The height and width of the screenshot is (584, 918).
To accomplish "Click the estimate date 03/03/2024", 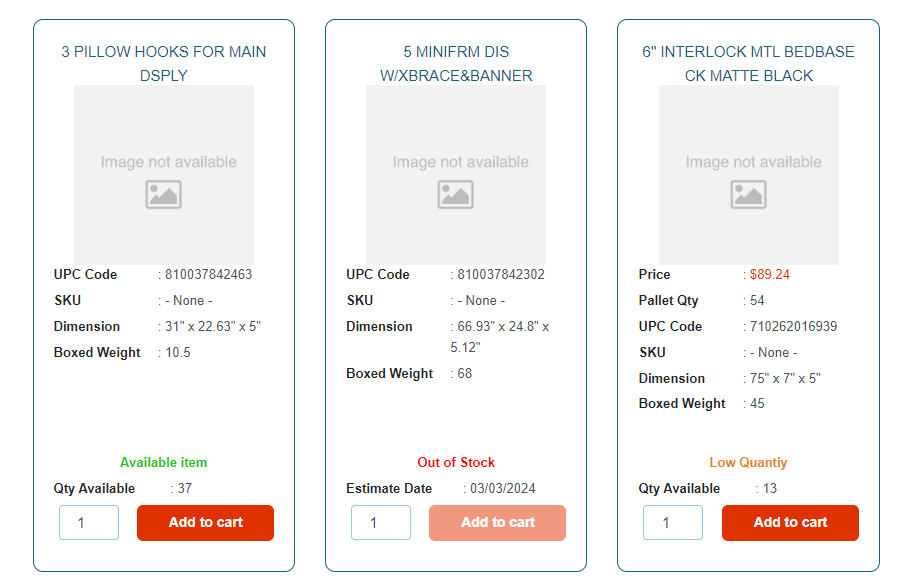I will [x=503, y=488].
